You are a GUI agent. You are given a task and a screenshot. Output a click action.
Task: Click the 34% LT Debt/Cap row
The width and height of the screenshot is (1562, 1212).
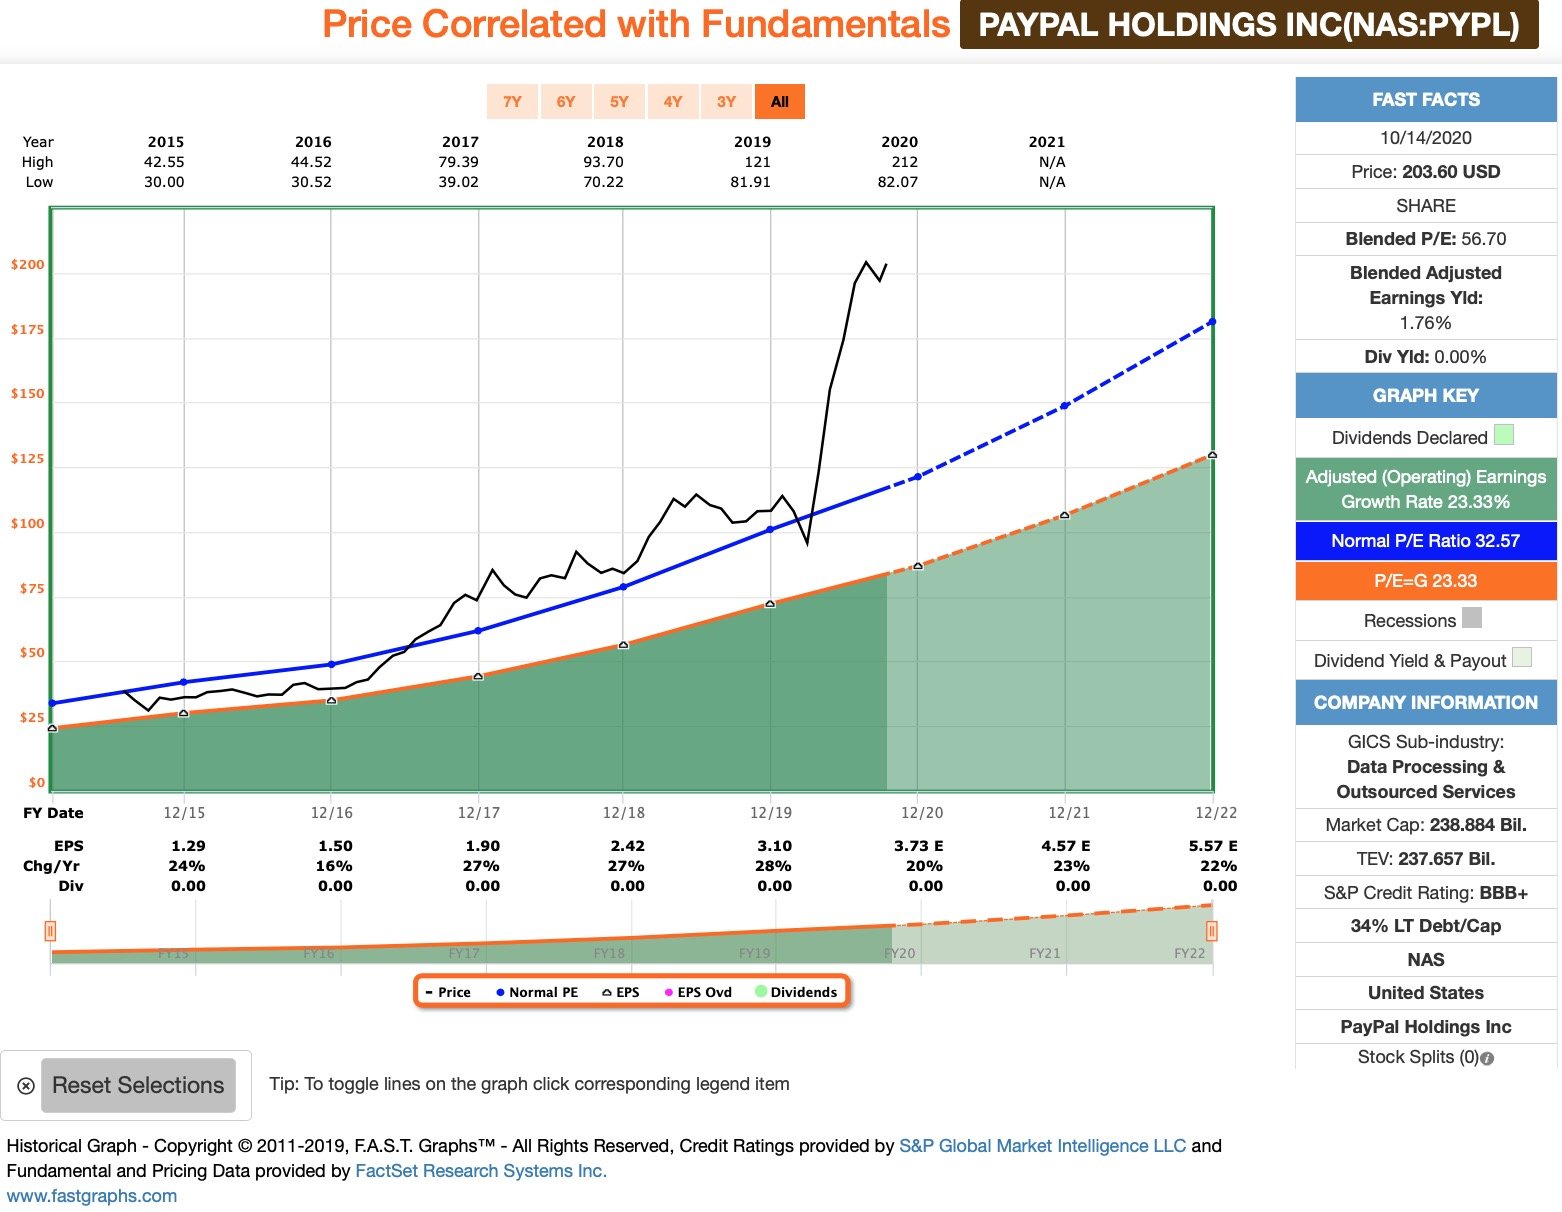click(x=1426, y=926)
